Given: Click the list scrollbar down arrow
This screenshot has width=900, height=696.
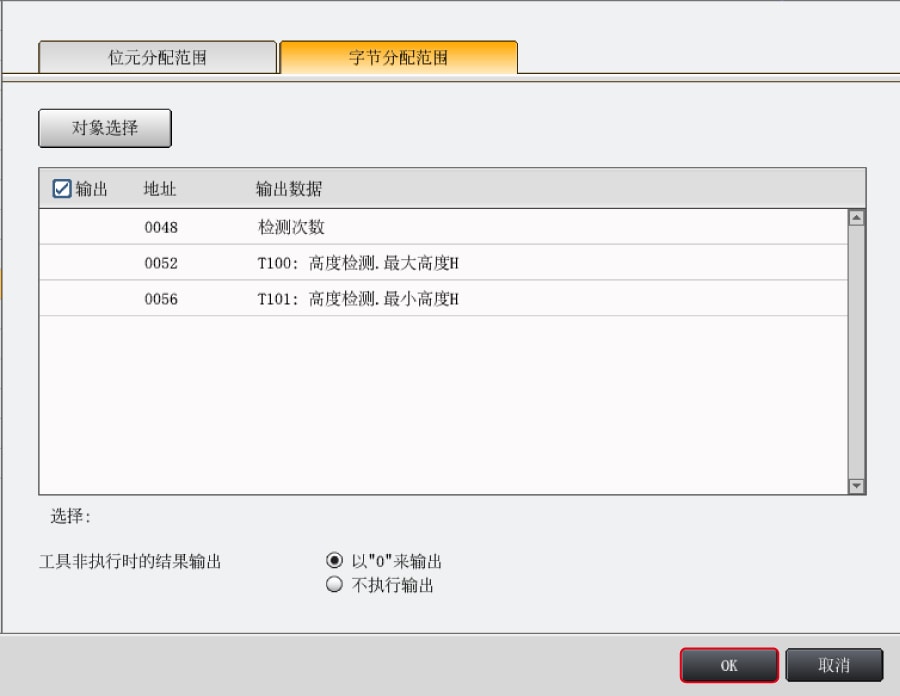Looking at the screenshot, I should pos(856,486).
